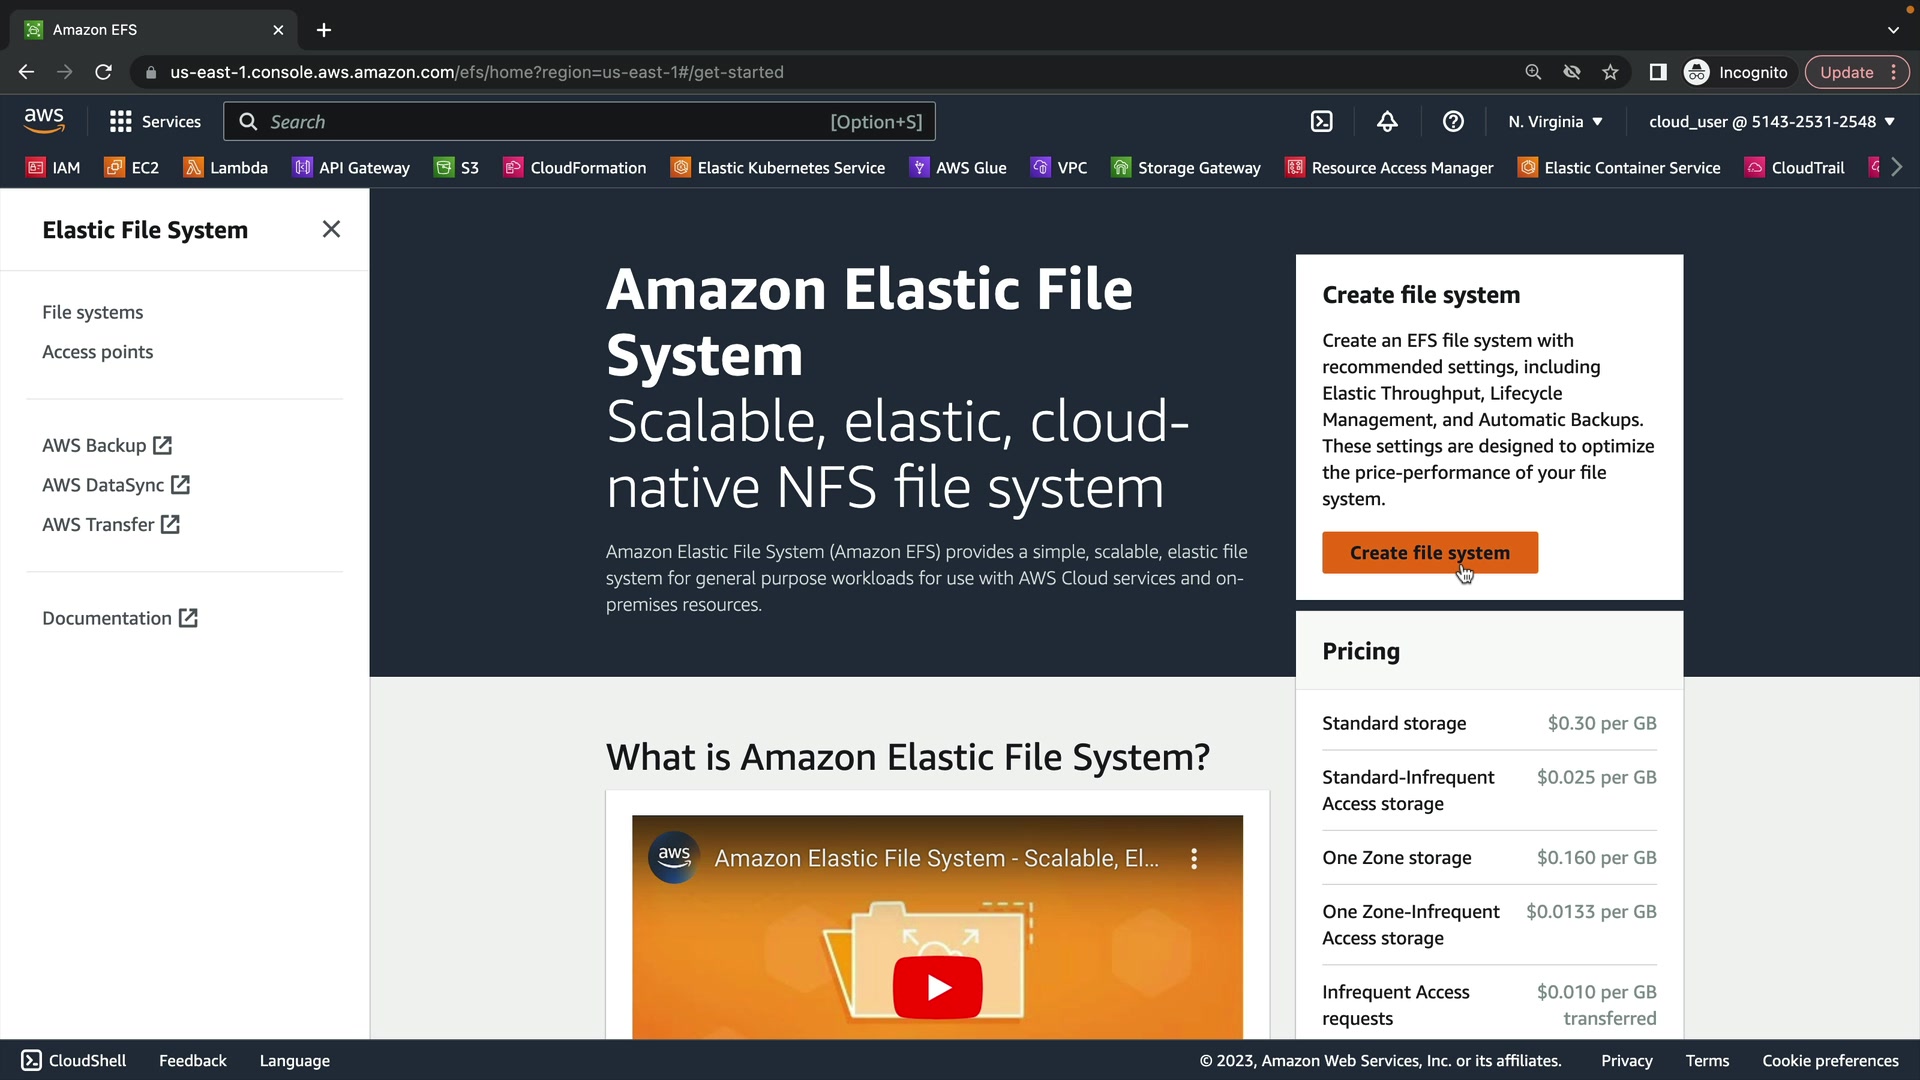Open the Lambda favorites shortcut

(x=226, y=168)
